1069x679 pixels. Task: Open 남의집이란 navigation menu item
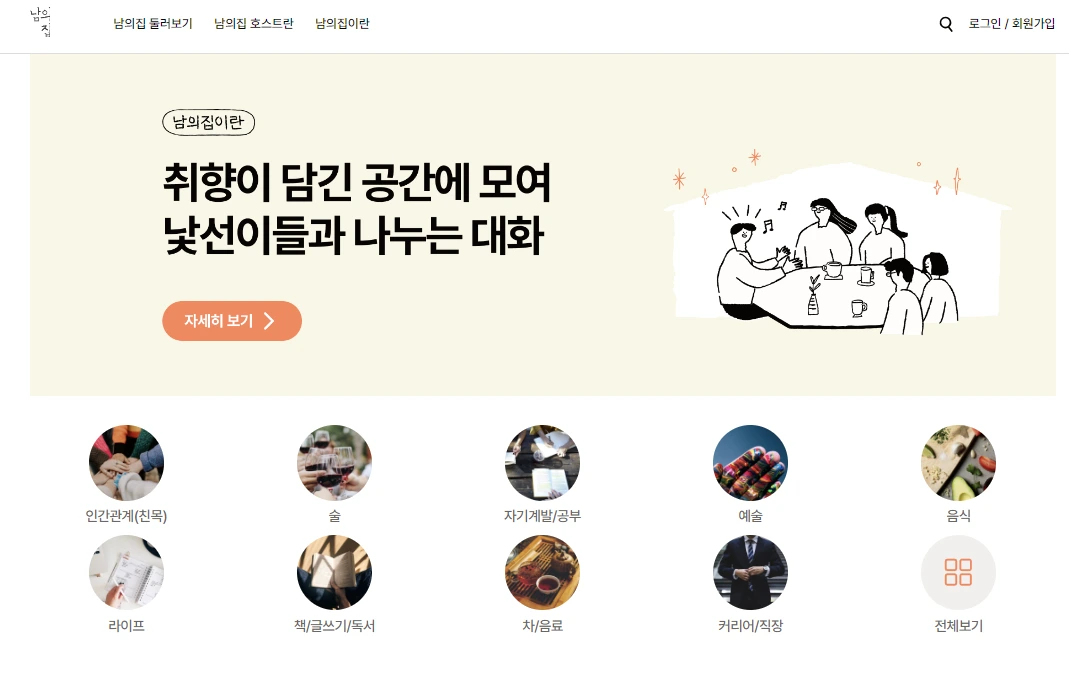(x=342, y=24)
